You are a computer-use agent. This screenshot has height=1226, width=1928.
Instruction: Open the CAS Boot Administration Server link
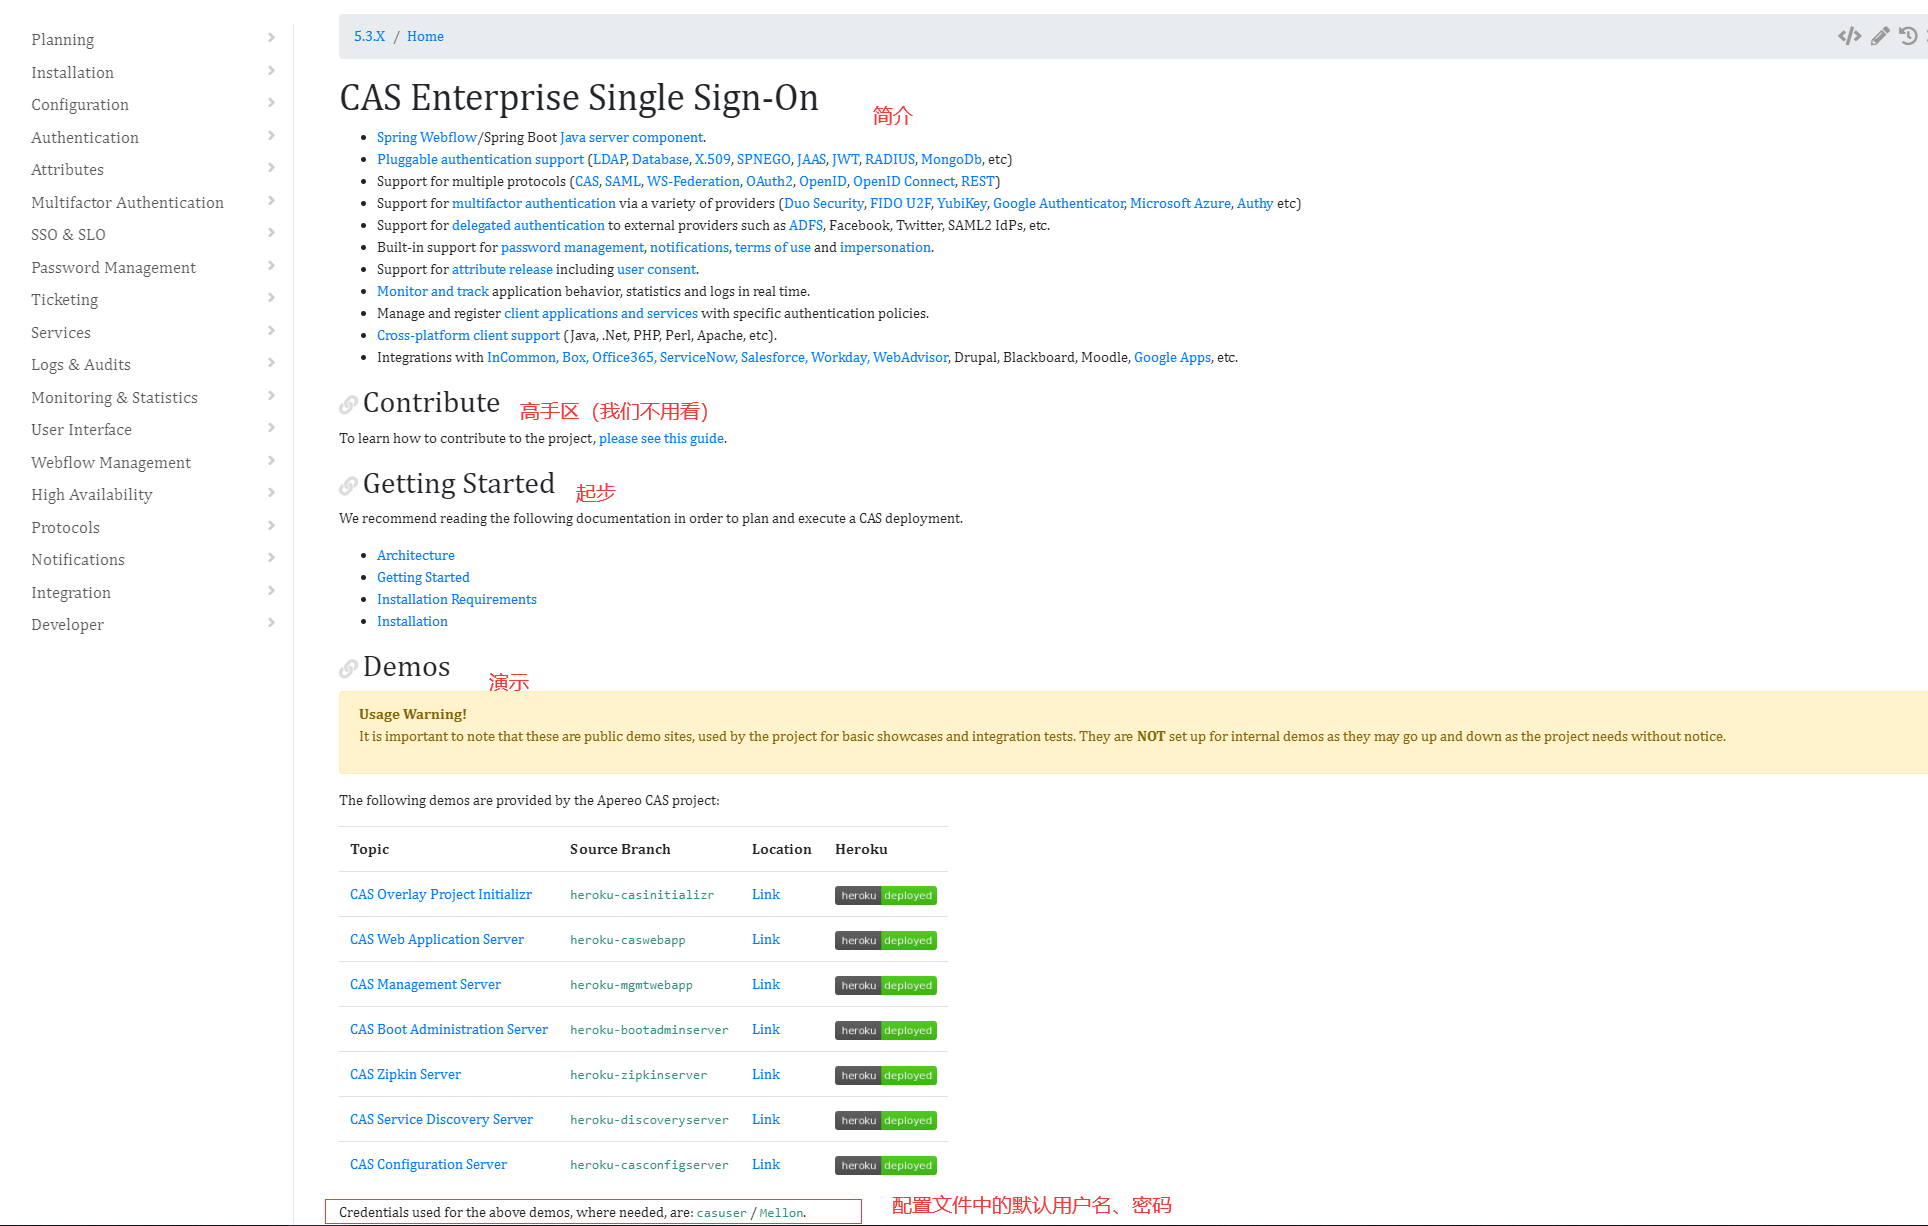(x=448, y=1029)
